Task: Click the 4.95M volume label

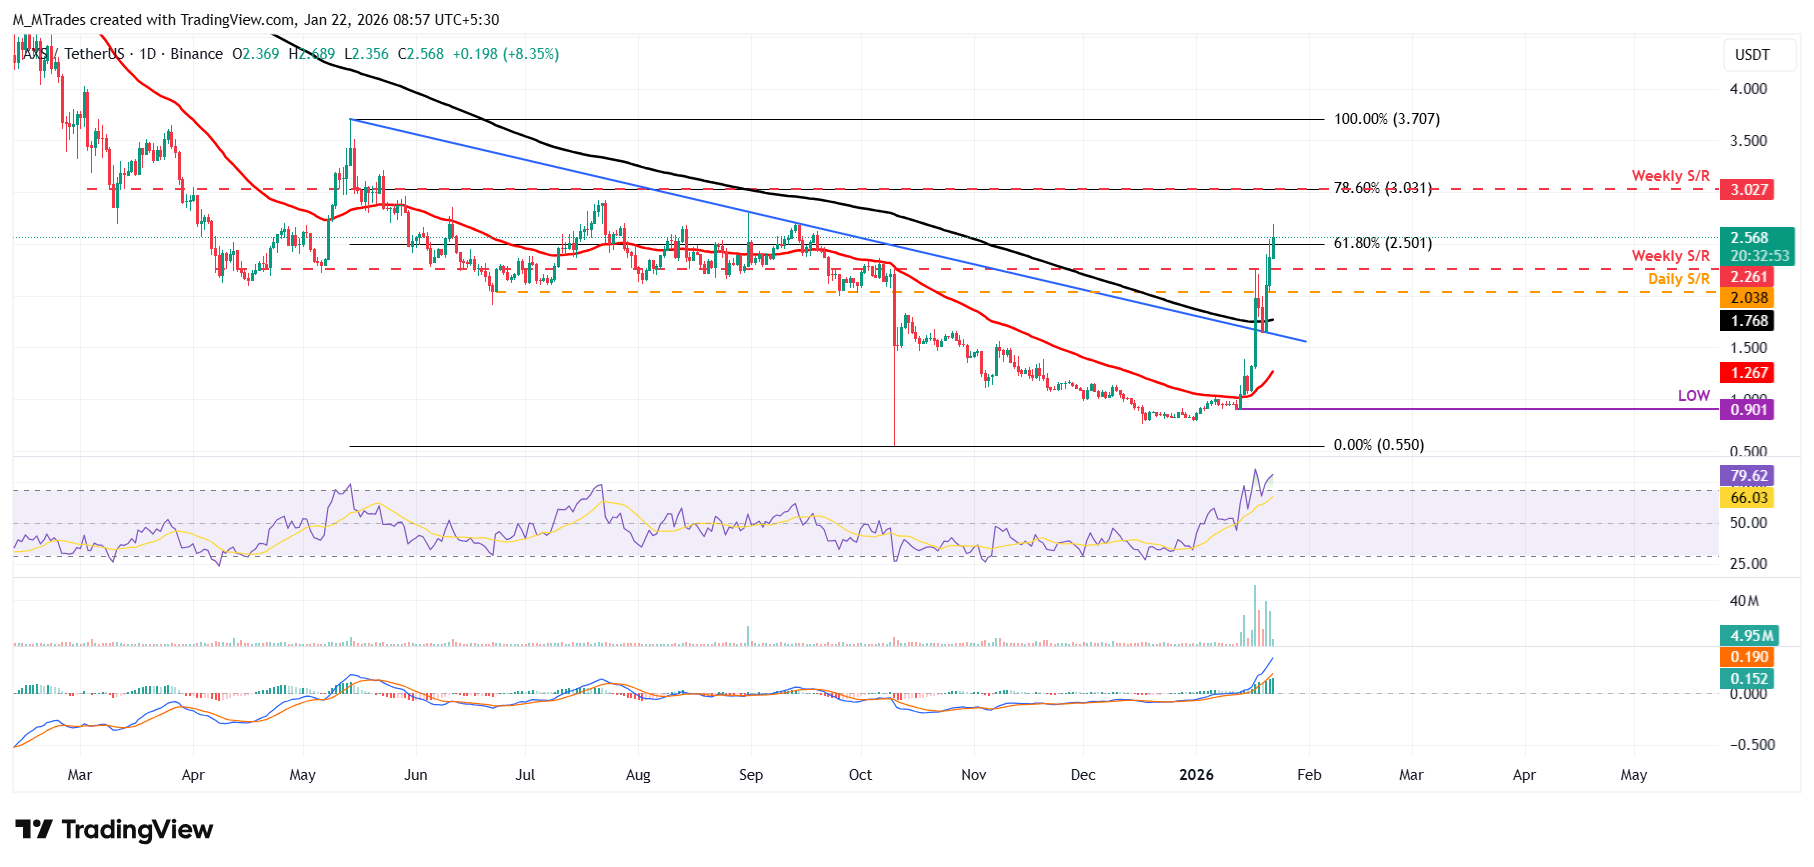Action: (1751, 636)
